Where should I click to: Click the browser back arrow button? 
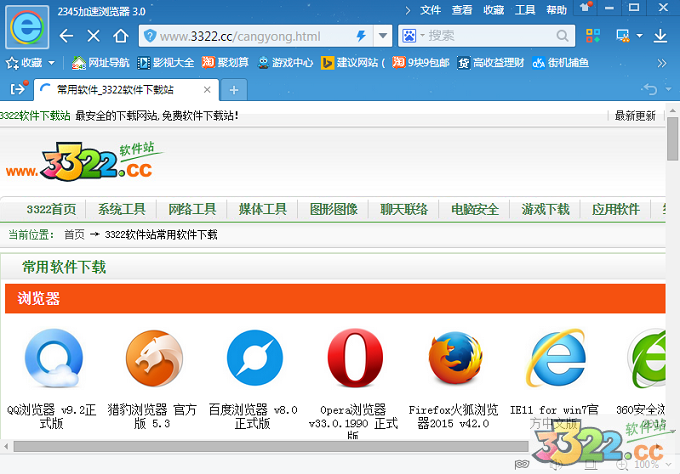pyautogui.click(x=66, y=36)
